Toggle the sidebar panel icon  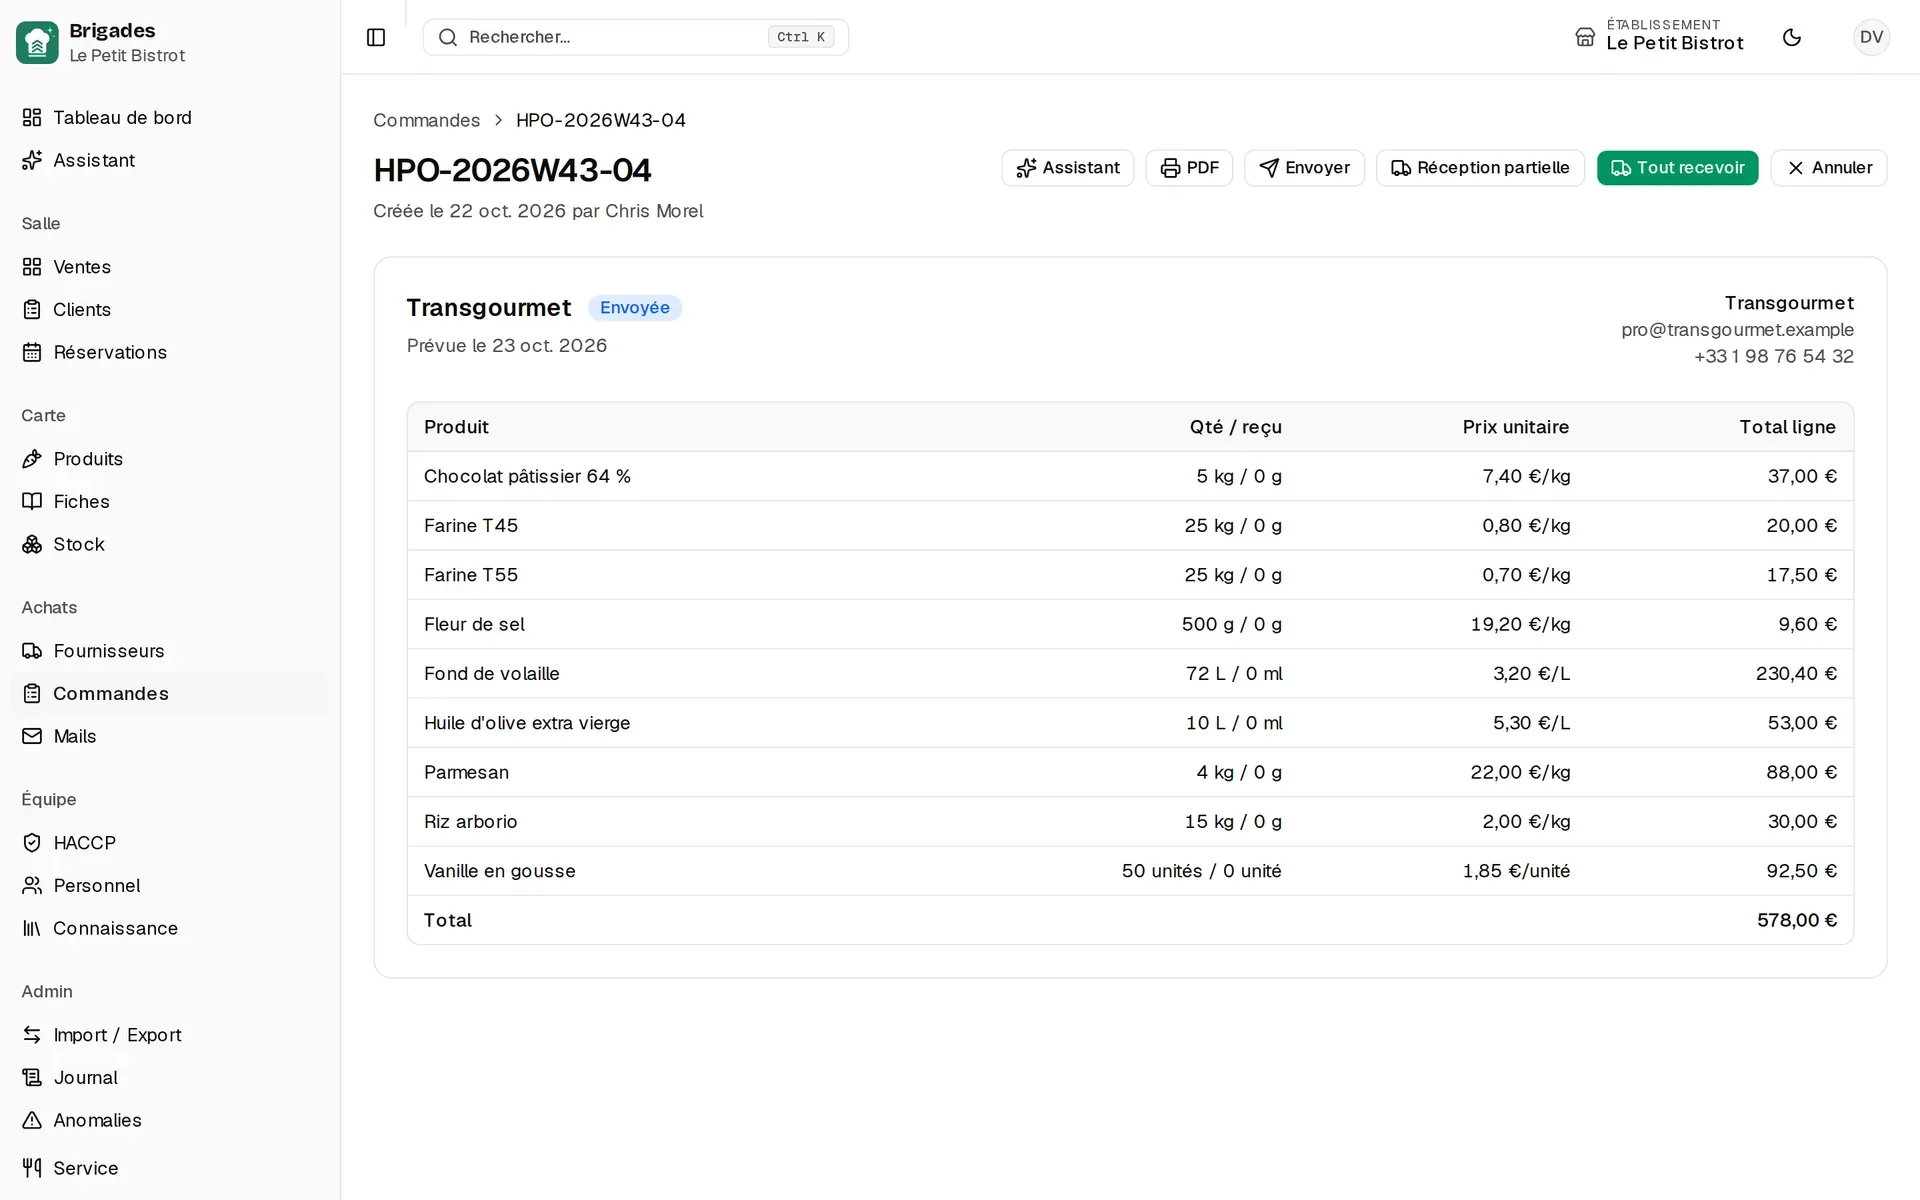pyautogui.click(x=376, y=37)
